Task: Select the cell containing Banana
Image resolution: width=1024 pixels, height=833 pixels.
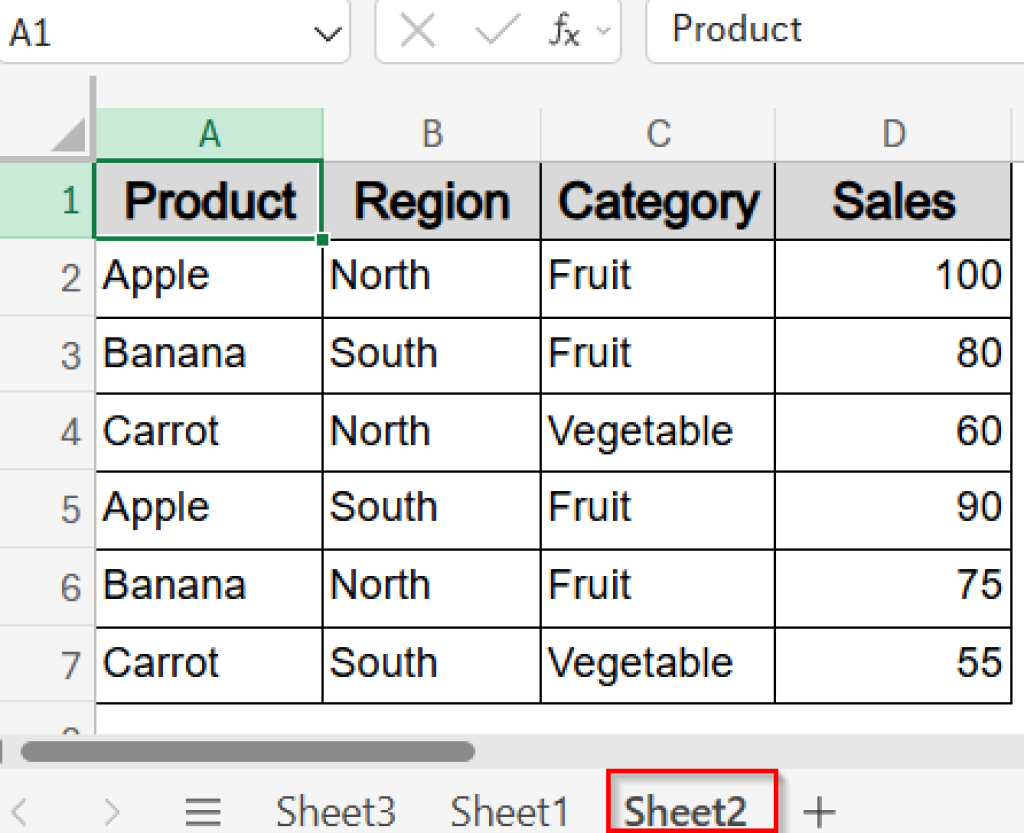Action: click(172, 354)
